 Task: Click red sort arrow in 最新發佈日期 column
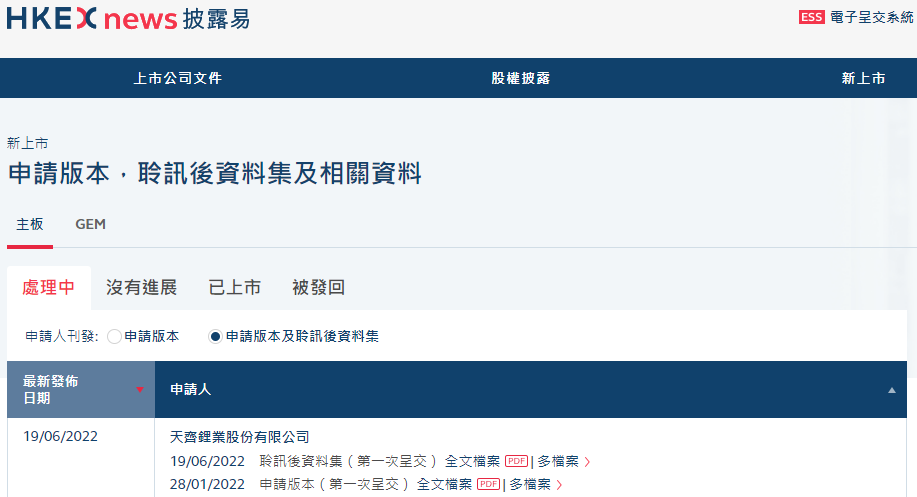[x=140, y=390]
